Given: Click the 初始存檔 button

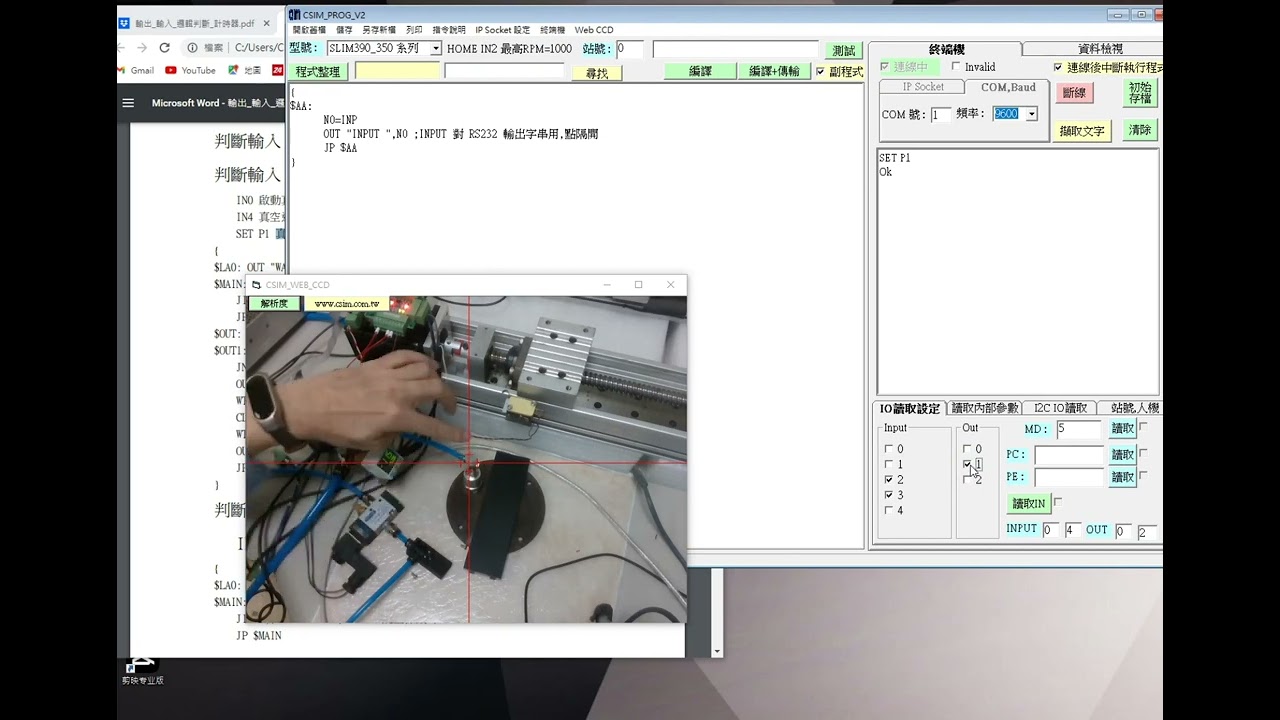Looking at the screenshot, I should [1140, 93].
